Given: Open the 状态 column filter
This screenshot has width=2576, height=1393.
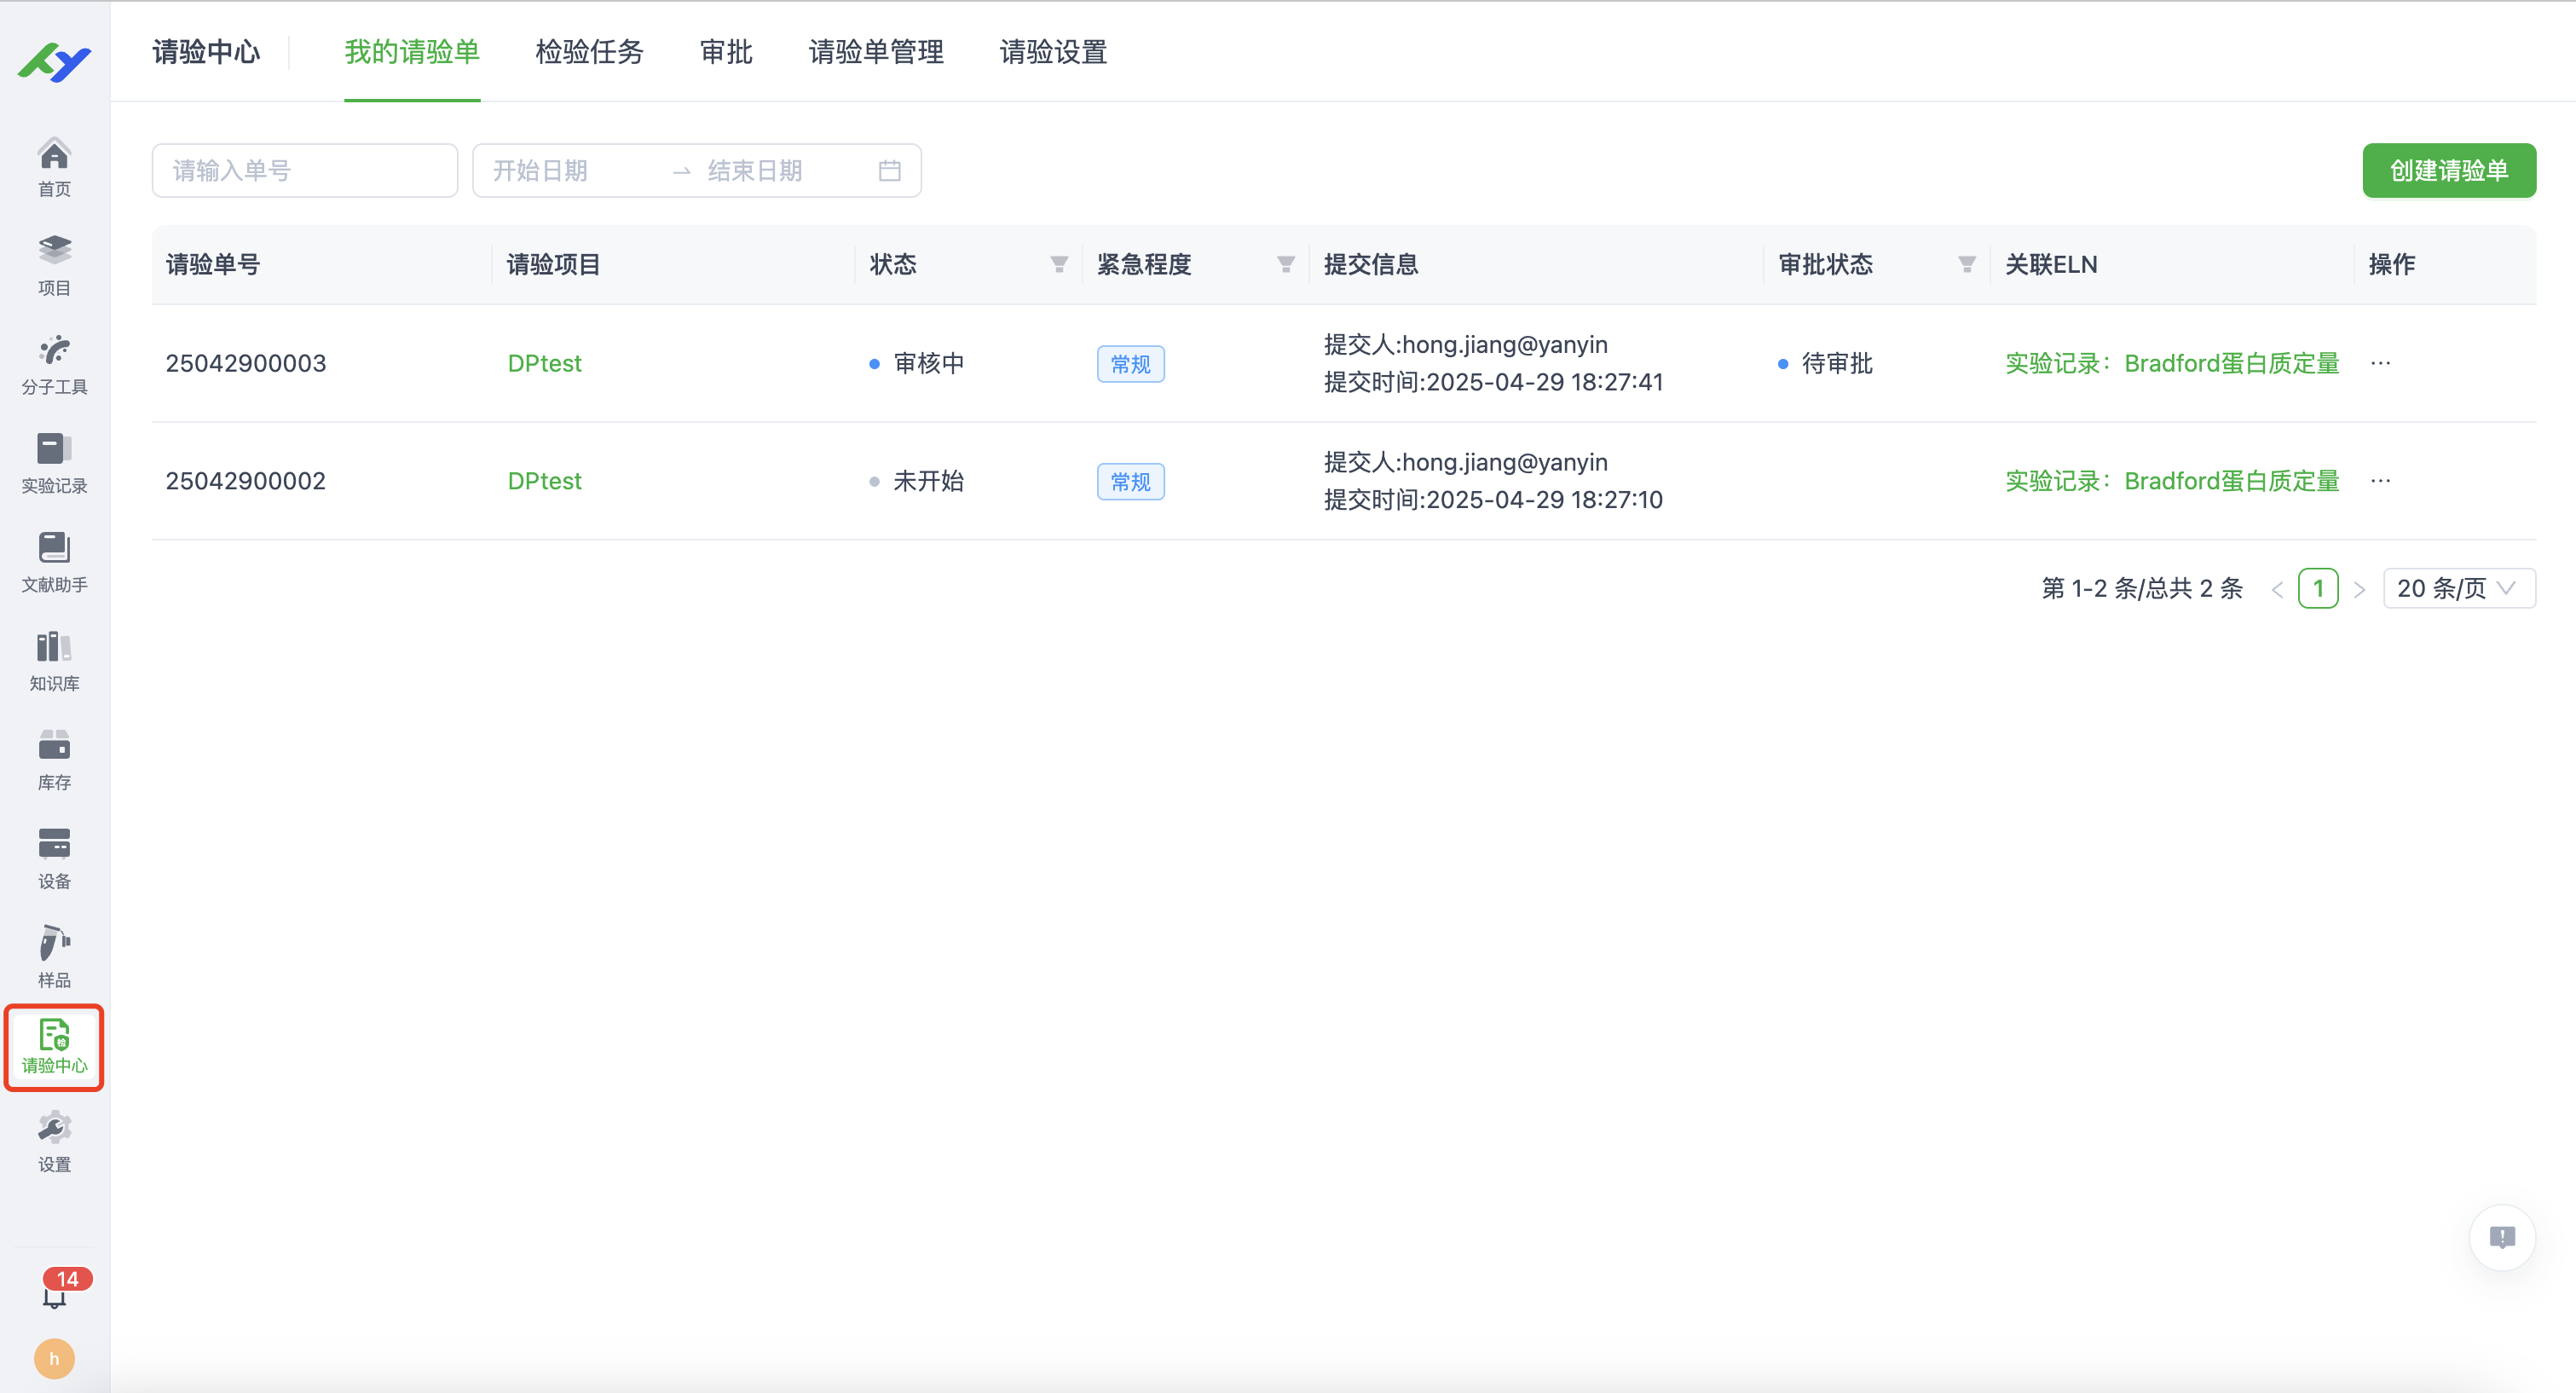Looking at the screenshot, I should pos(1059,264).
